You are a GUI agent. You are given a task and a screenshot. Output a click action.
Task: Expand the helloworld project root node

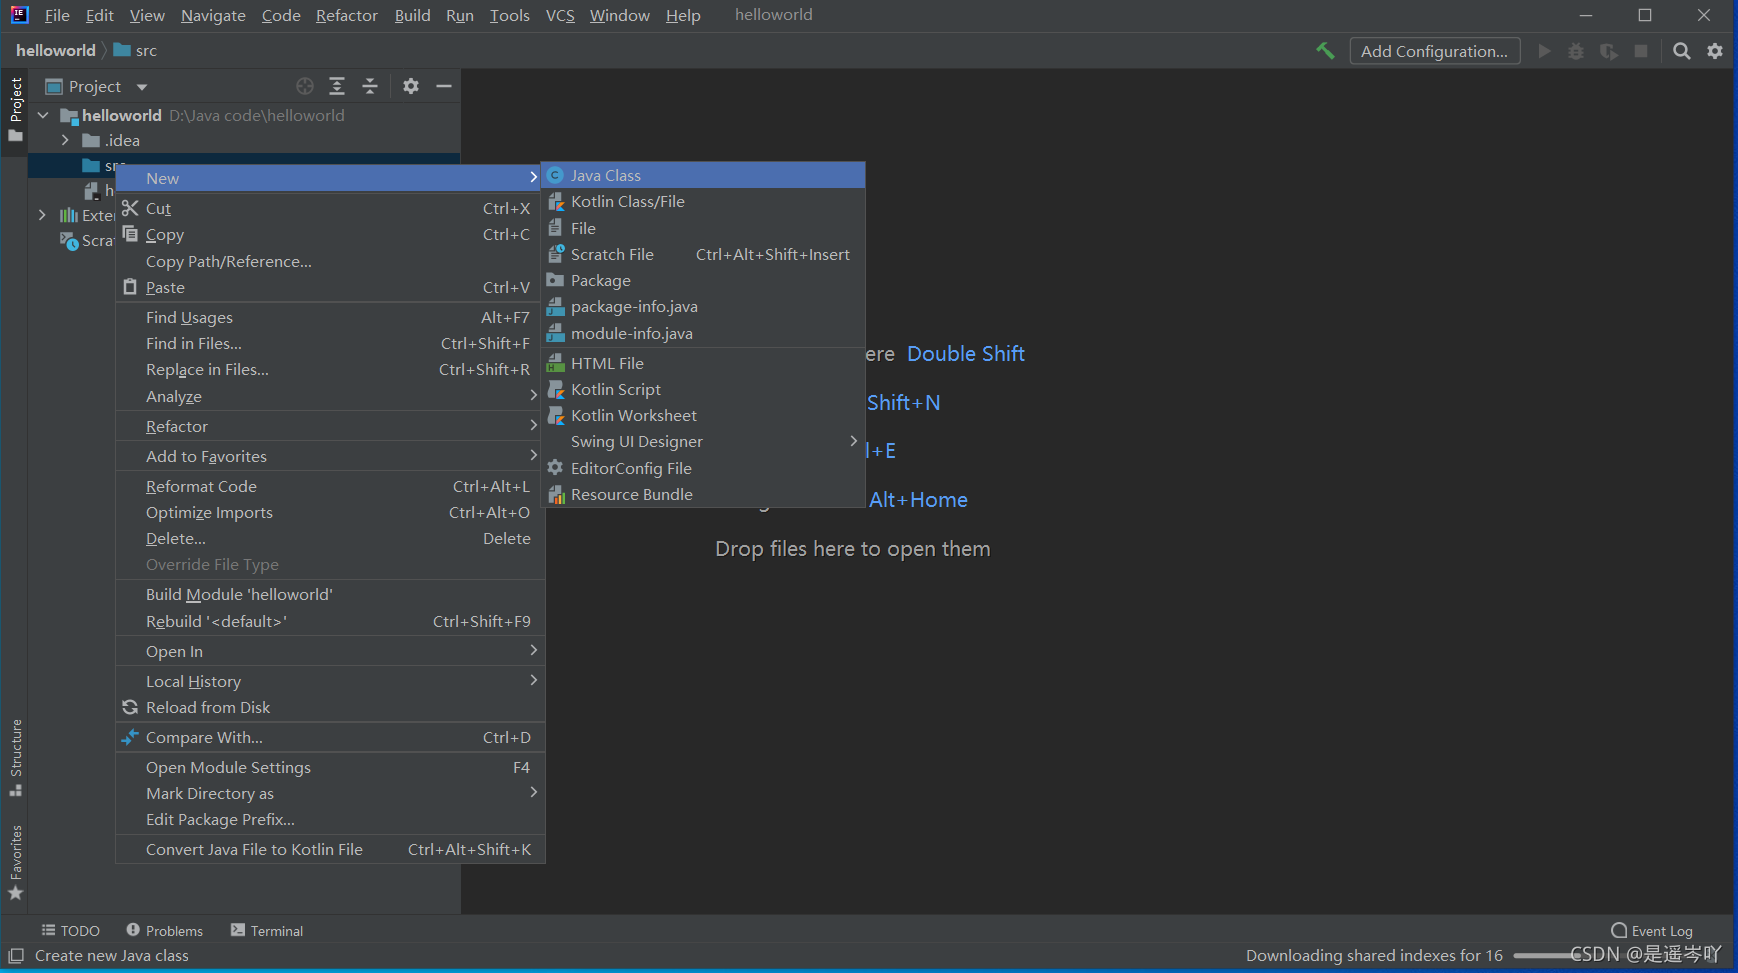coord(42,115)
